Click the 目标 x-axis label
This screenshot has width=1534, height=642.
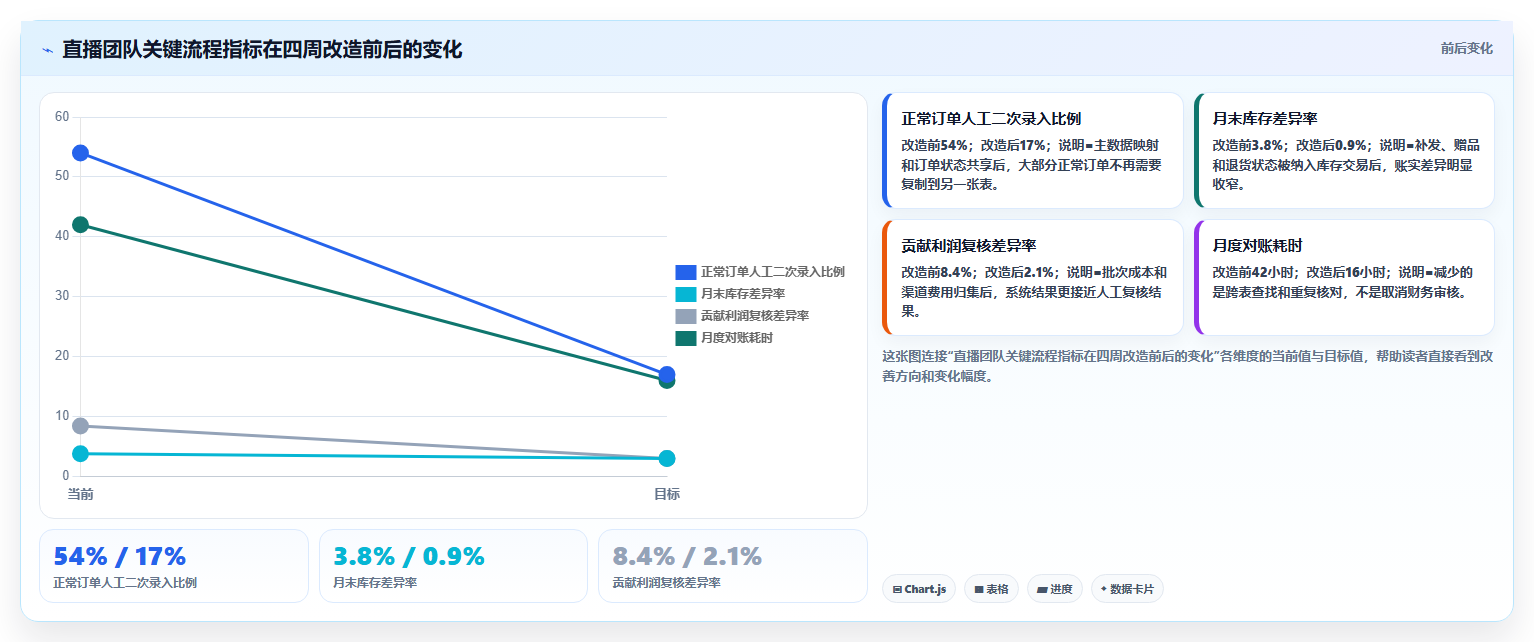tap(667, 494)
